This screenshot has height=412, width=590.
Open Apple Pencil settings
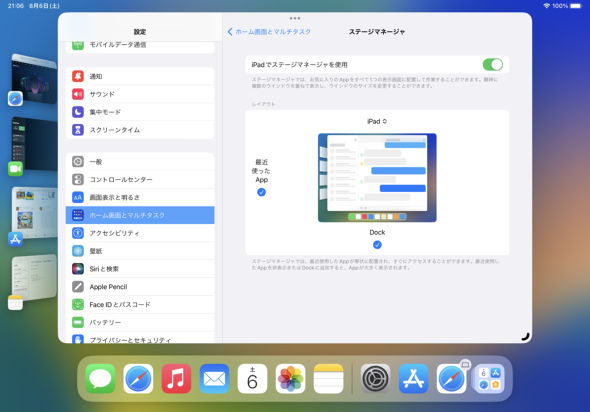(140, 287)
